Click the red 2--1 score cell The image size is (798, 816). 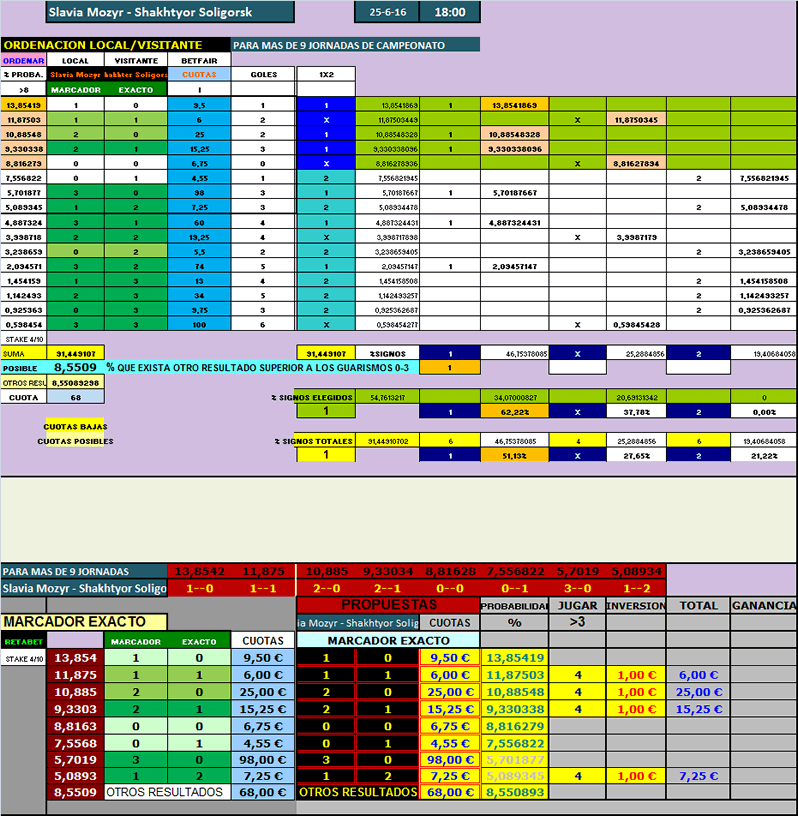387,589
